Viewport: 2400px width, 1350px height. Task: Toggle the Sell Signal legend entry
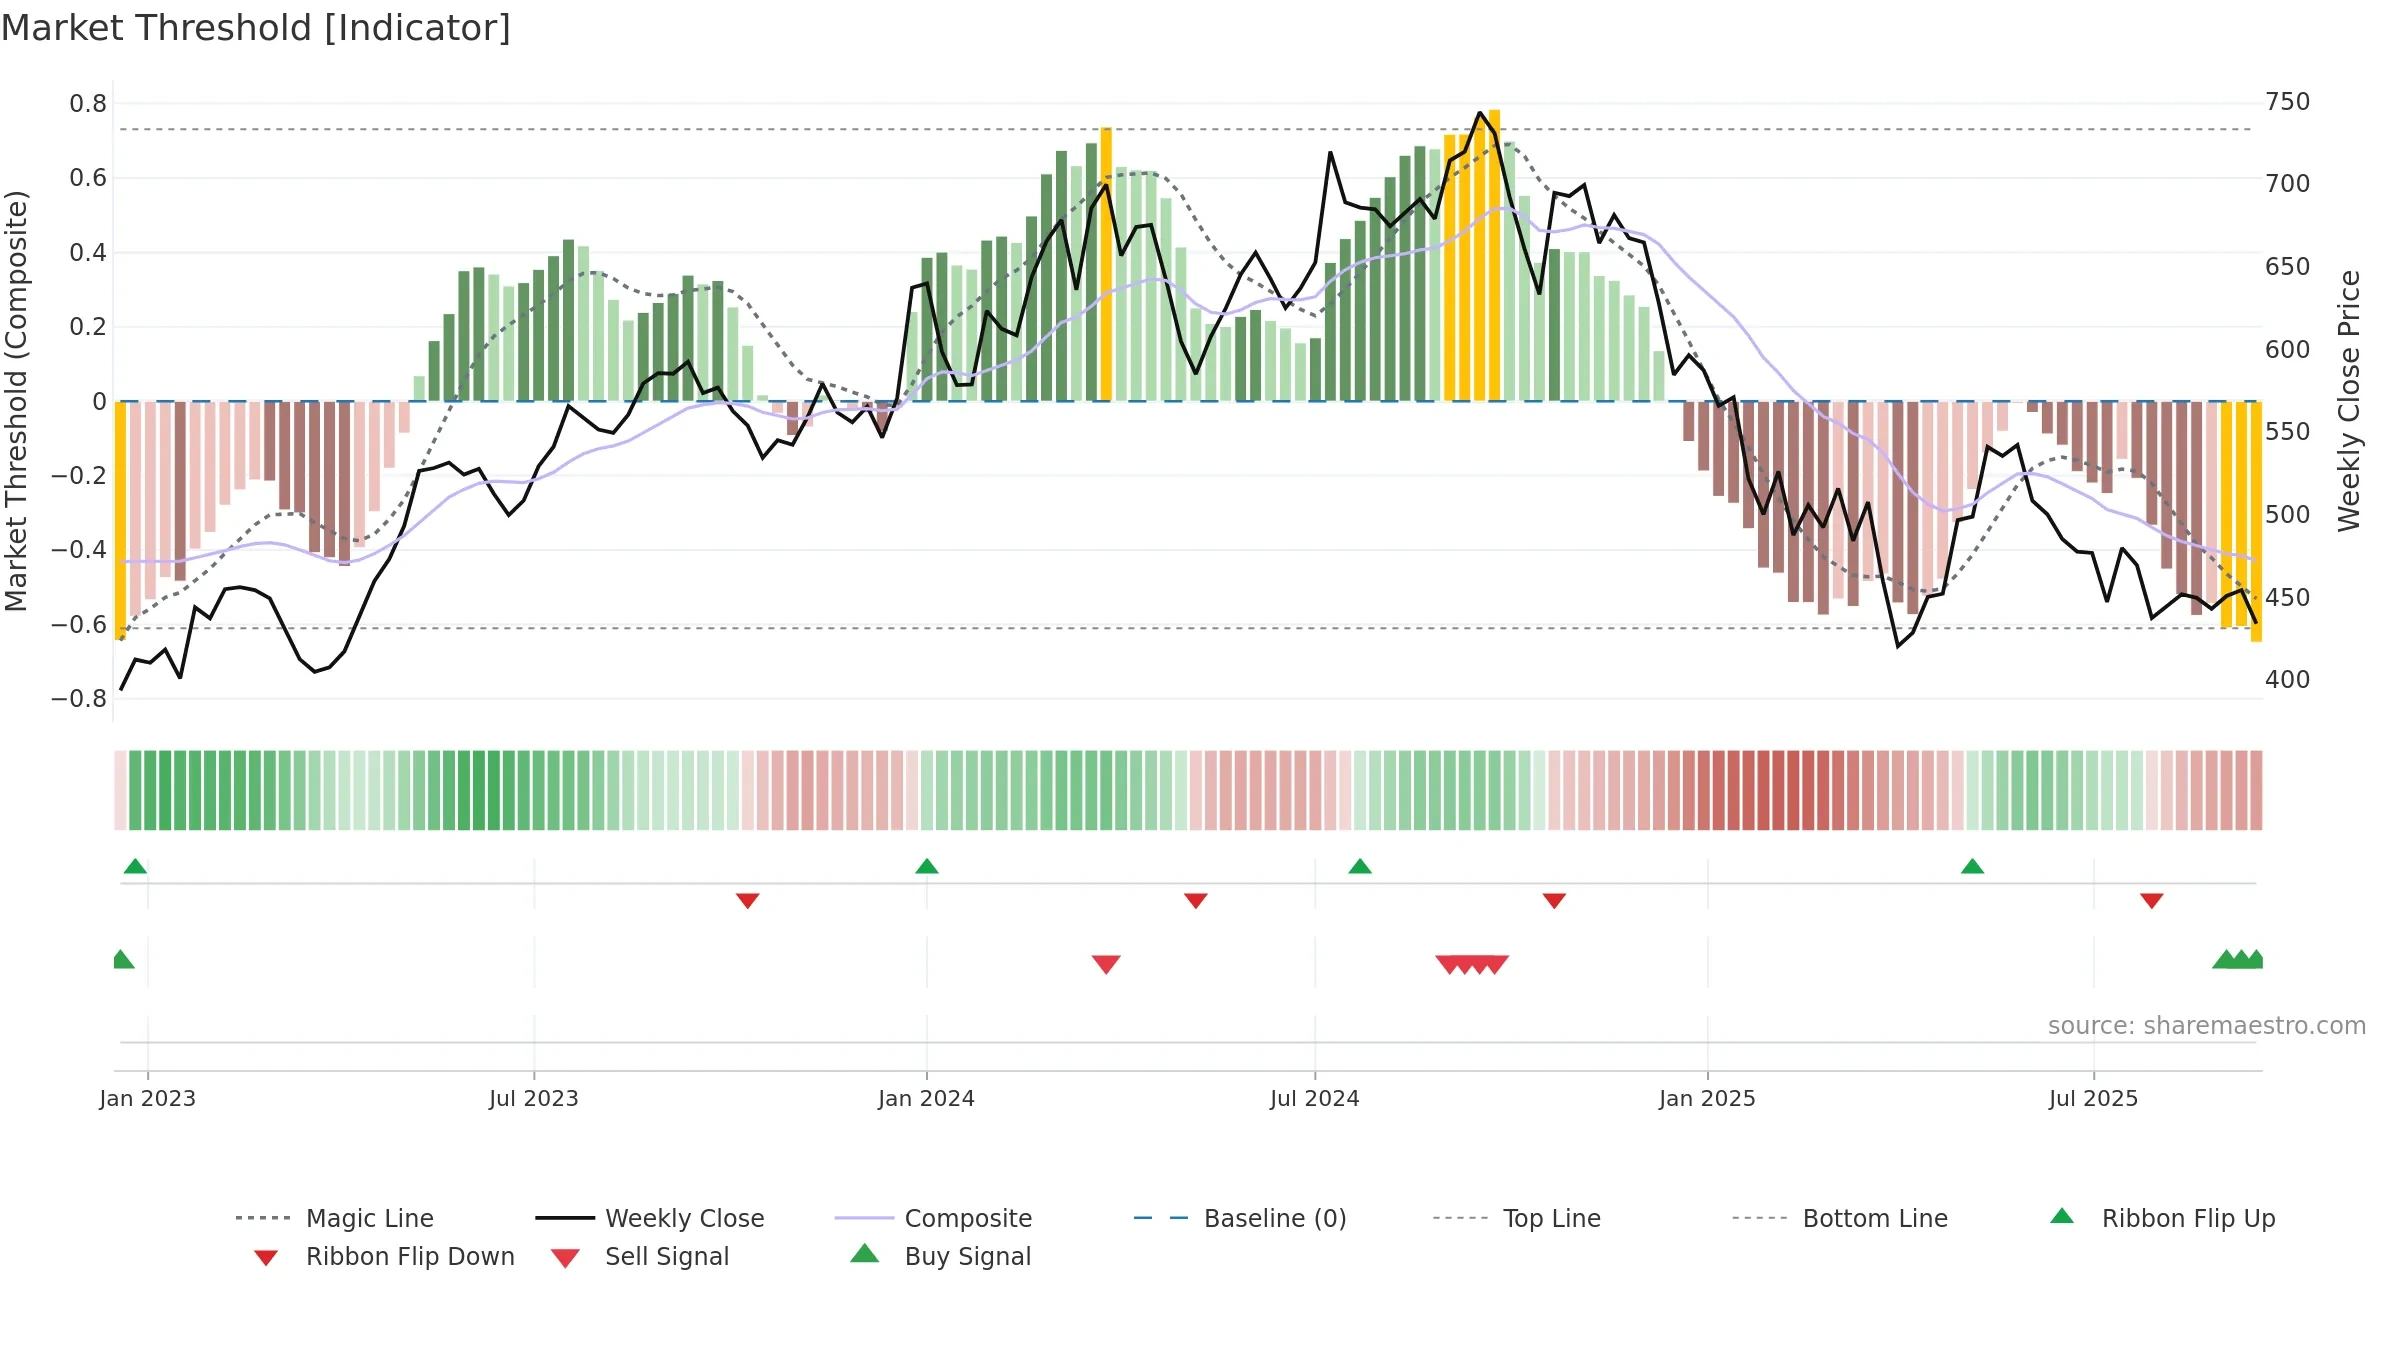coord(640,1256)
